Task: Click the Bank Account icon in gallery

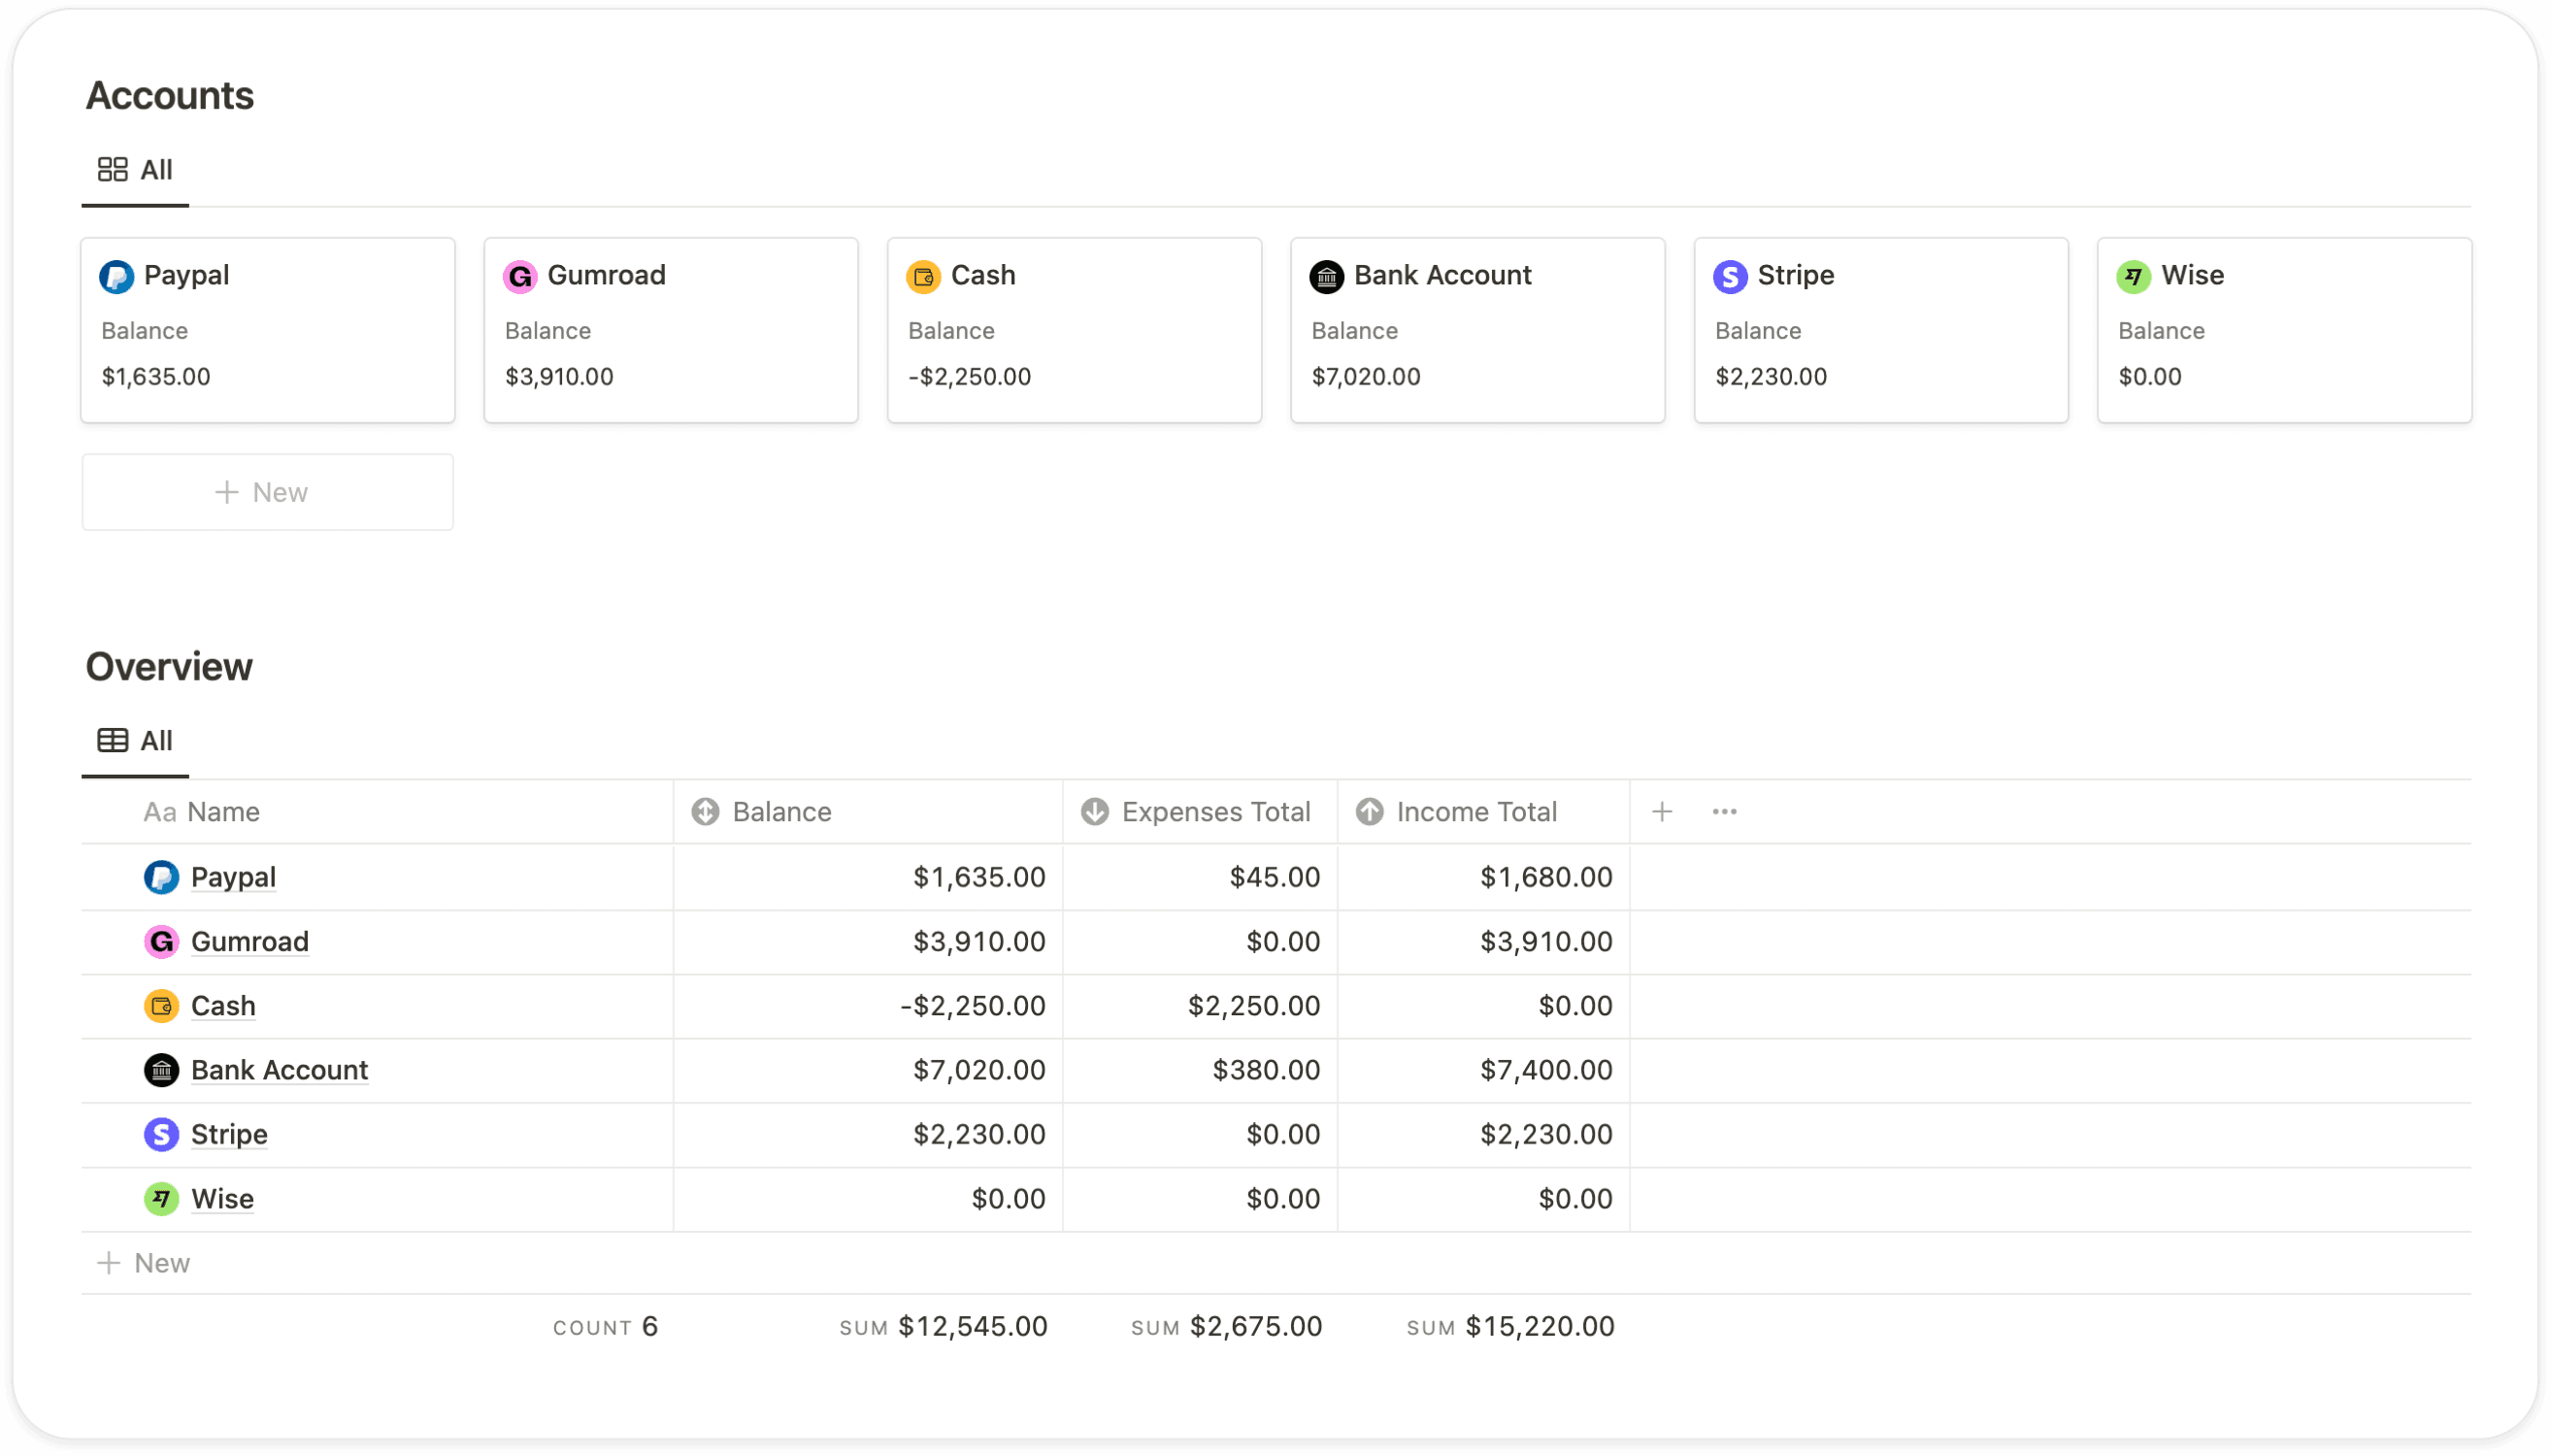Action: point(1326,276)
